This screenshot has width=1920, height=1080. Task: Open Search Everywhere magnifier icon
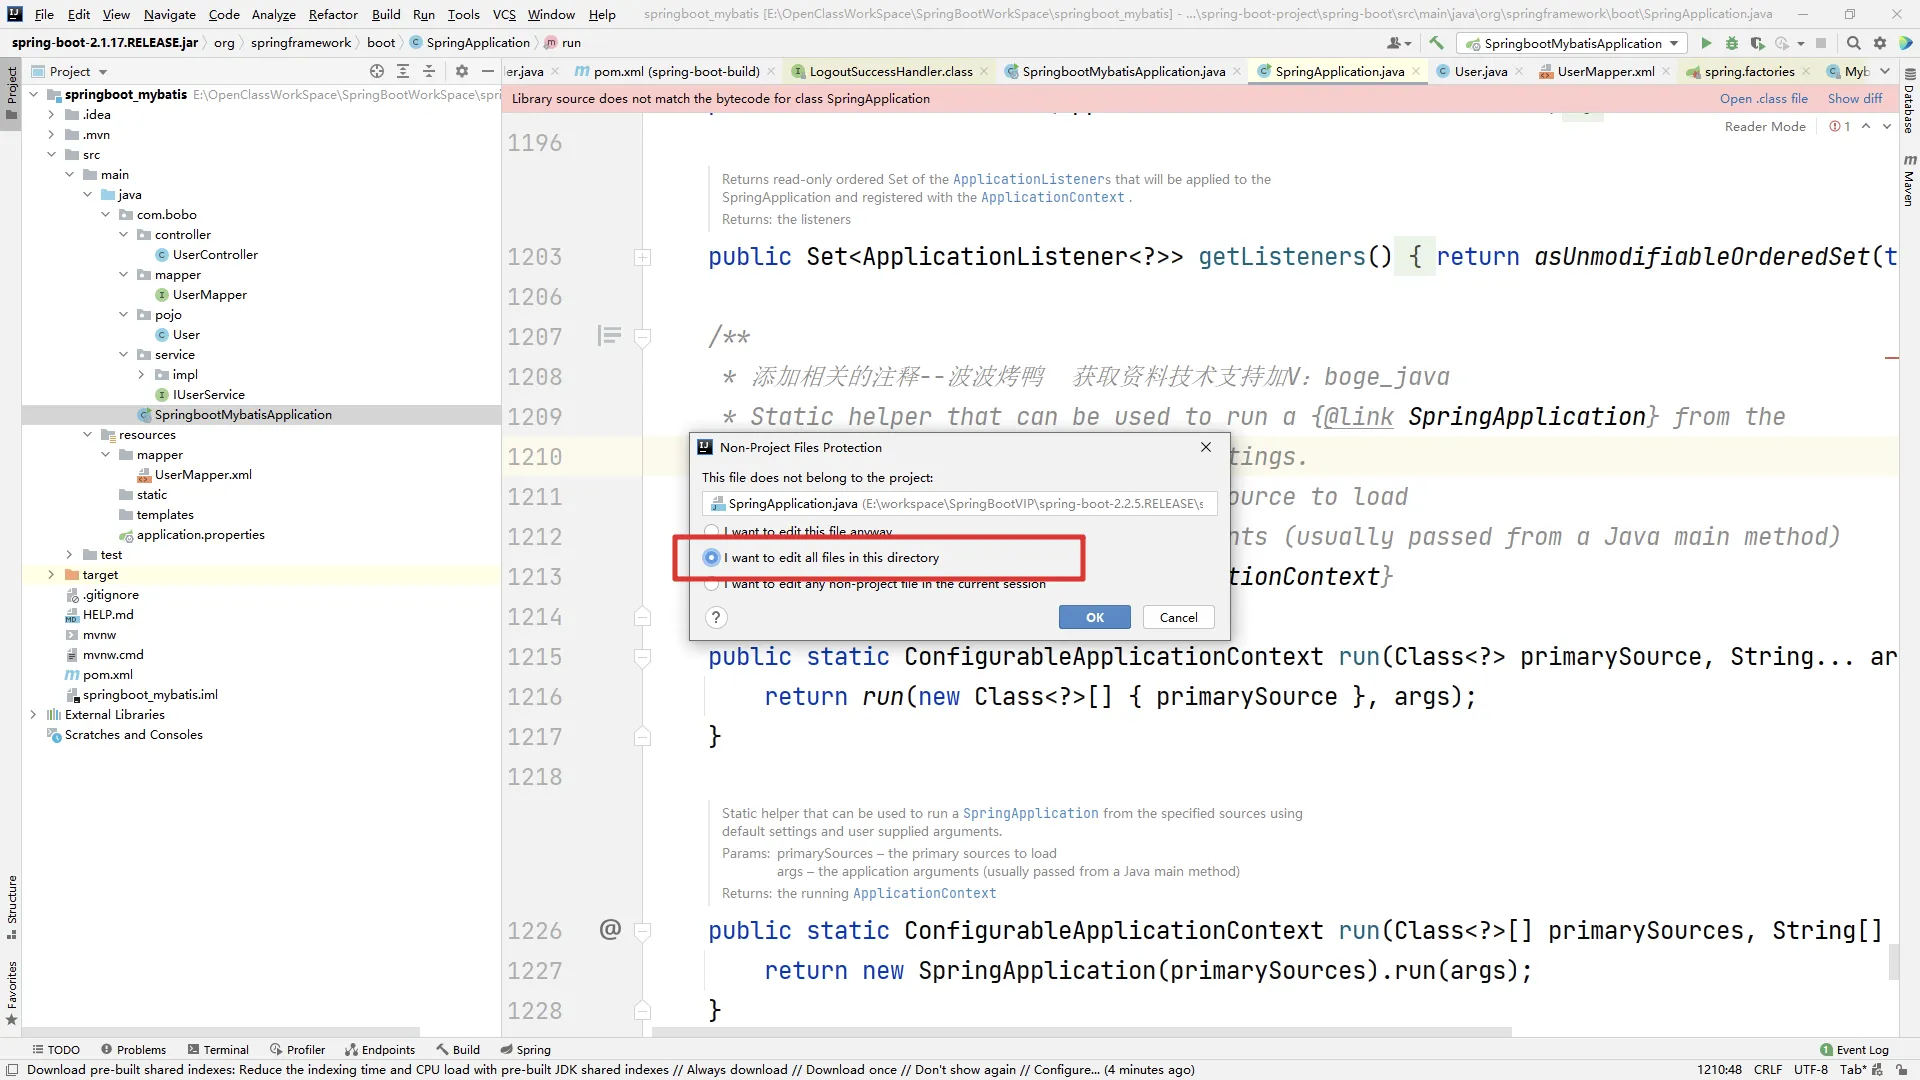point(1853,43)
